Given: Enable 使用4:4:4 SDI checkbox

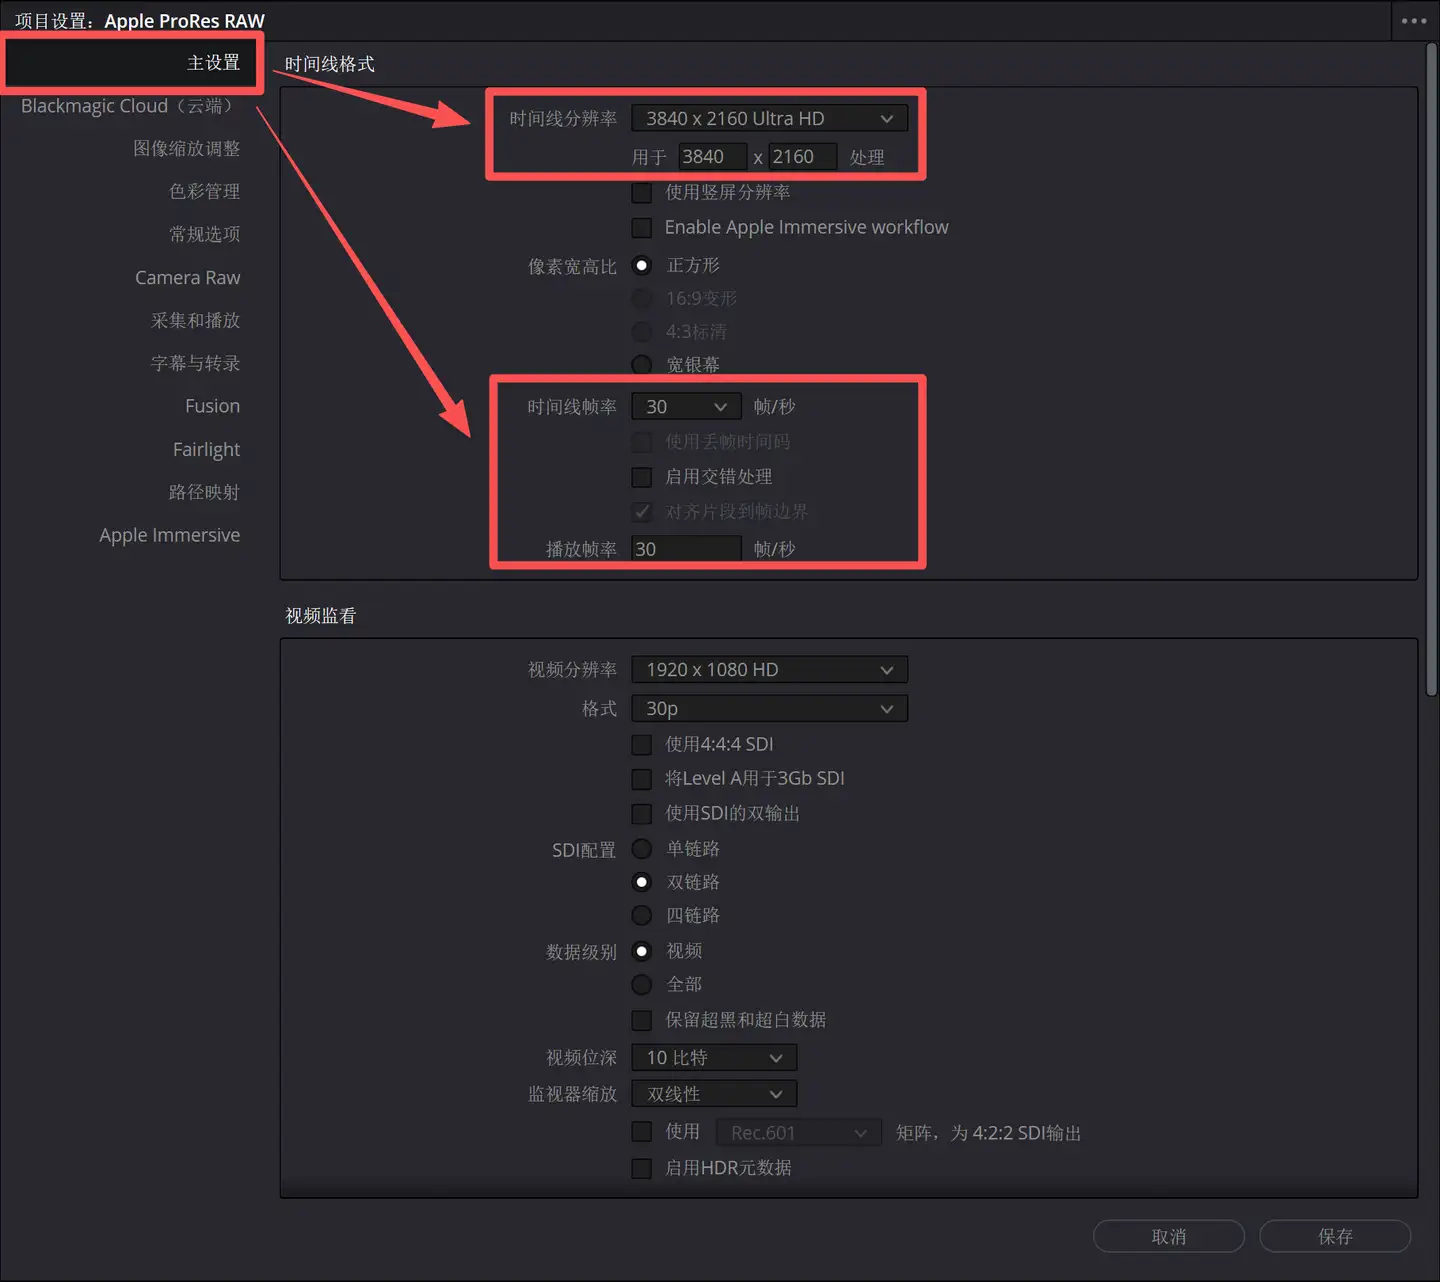Looking at the screenshot, I should click(642, 745).
